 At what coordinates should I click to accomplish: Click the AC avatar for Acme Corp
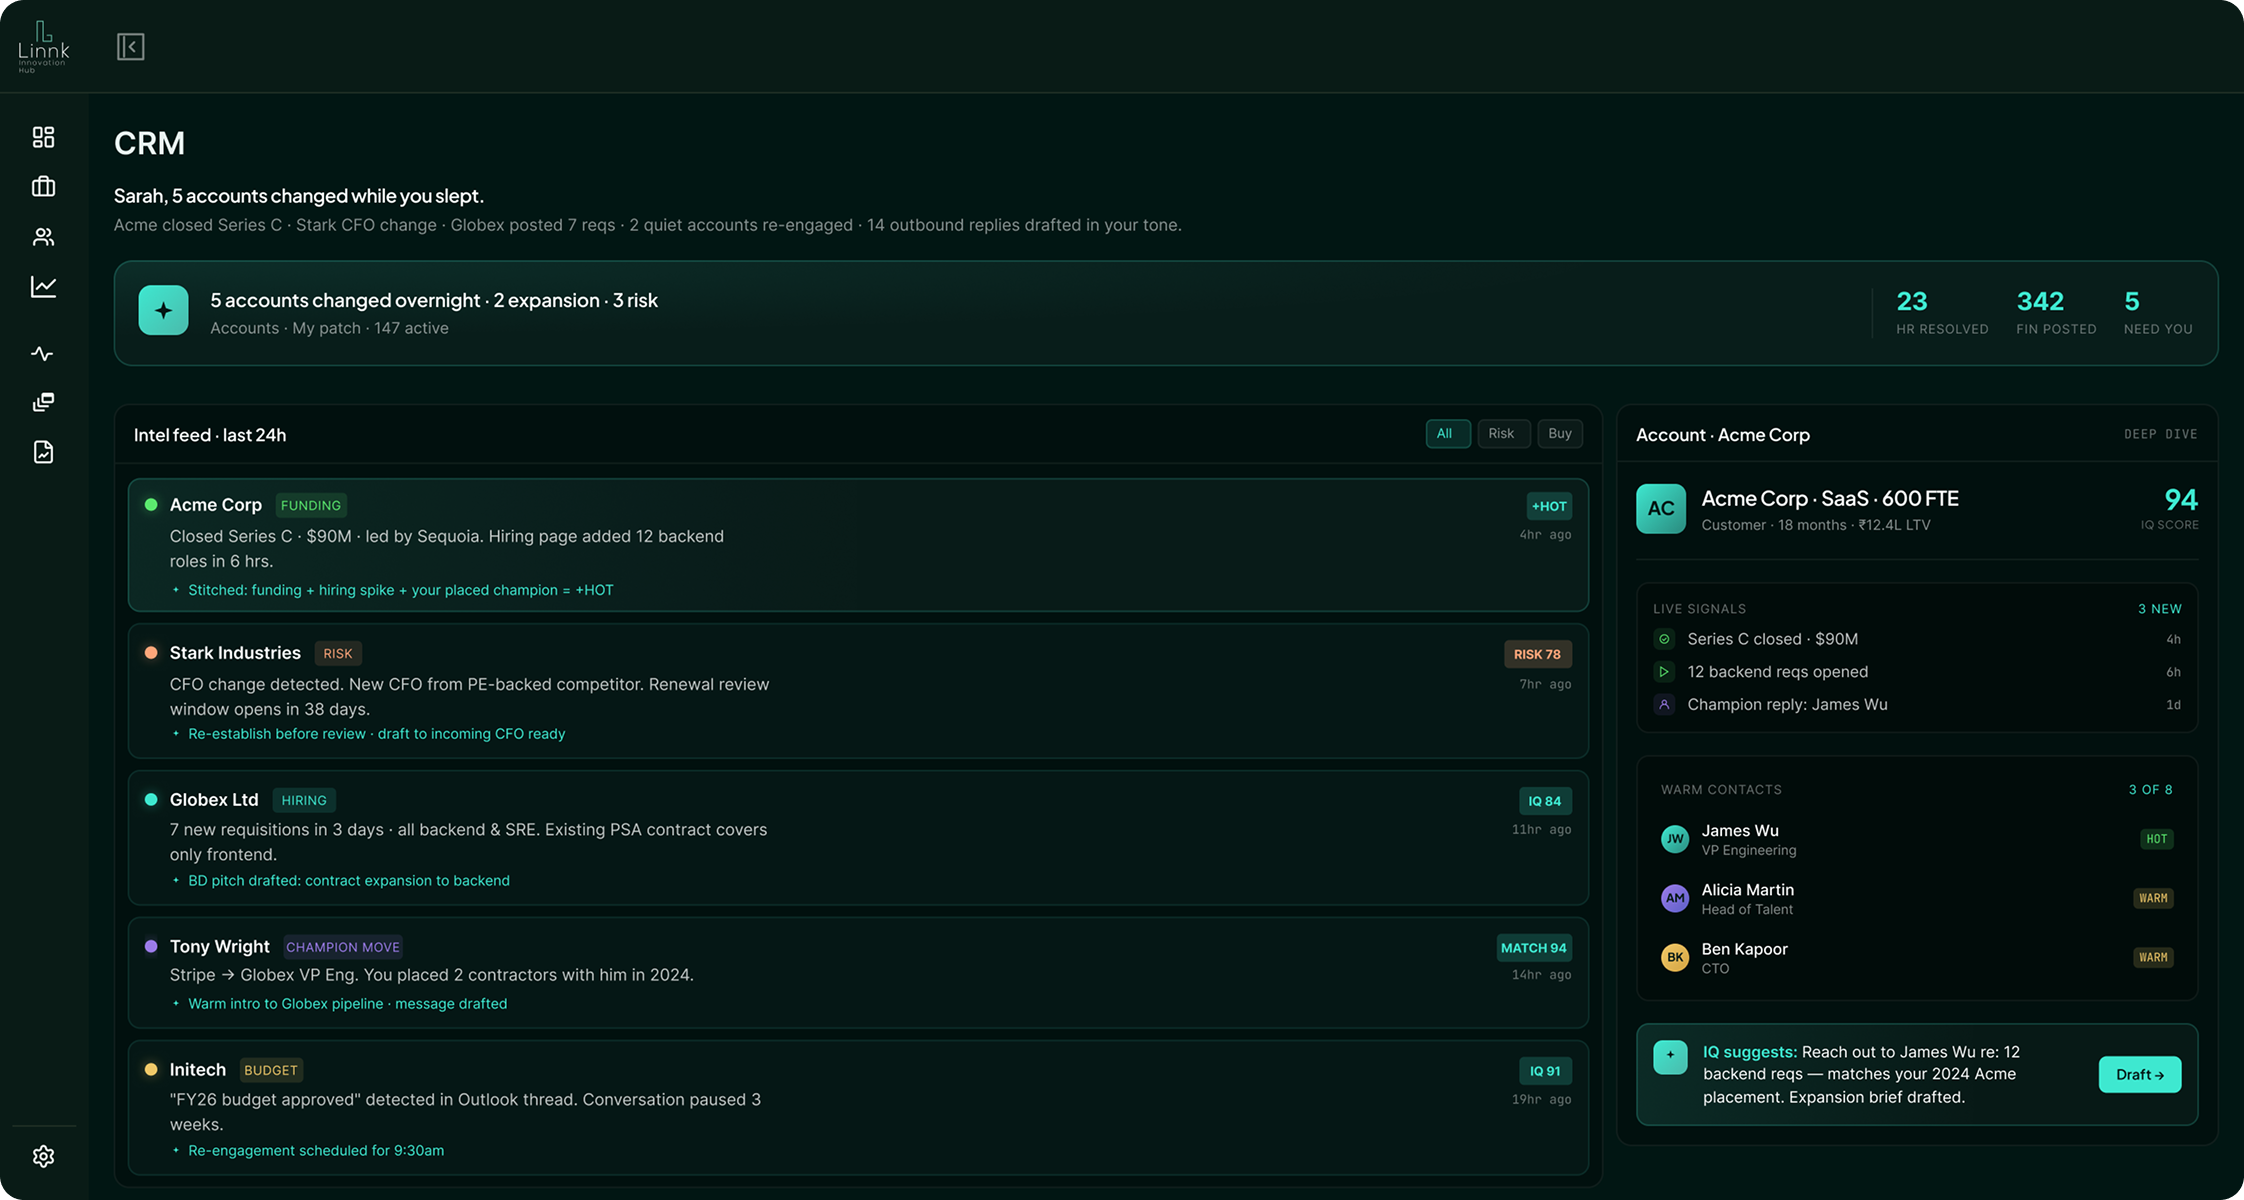(1661, 508)
